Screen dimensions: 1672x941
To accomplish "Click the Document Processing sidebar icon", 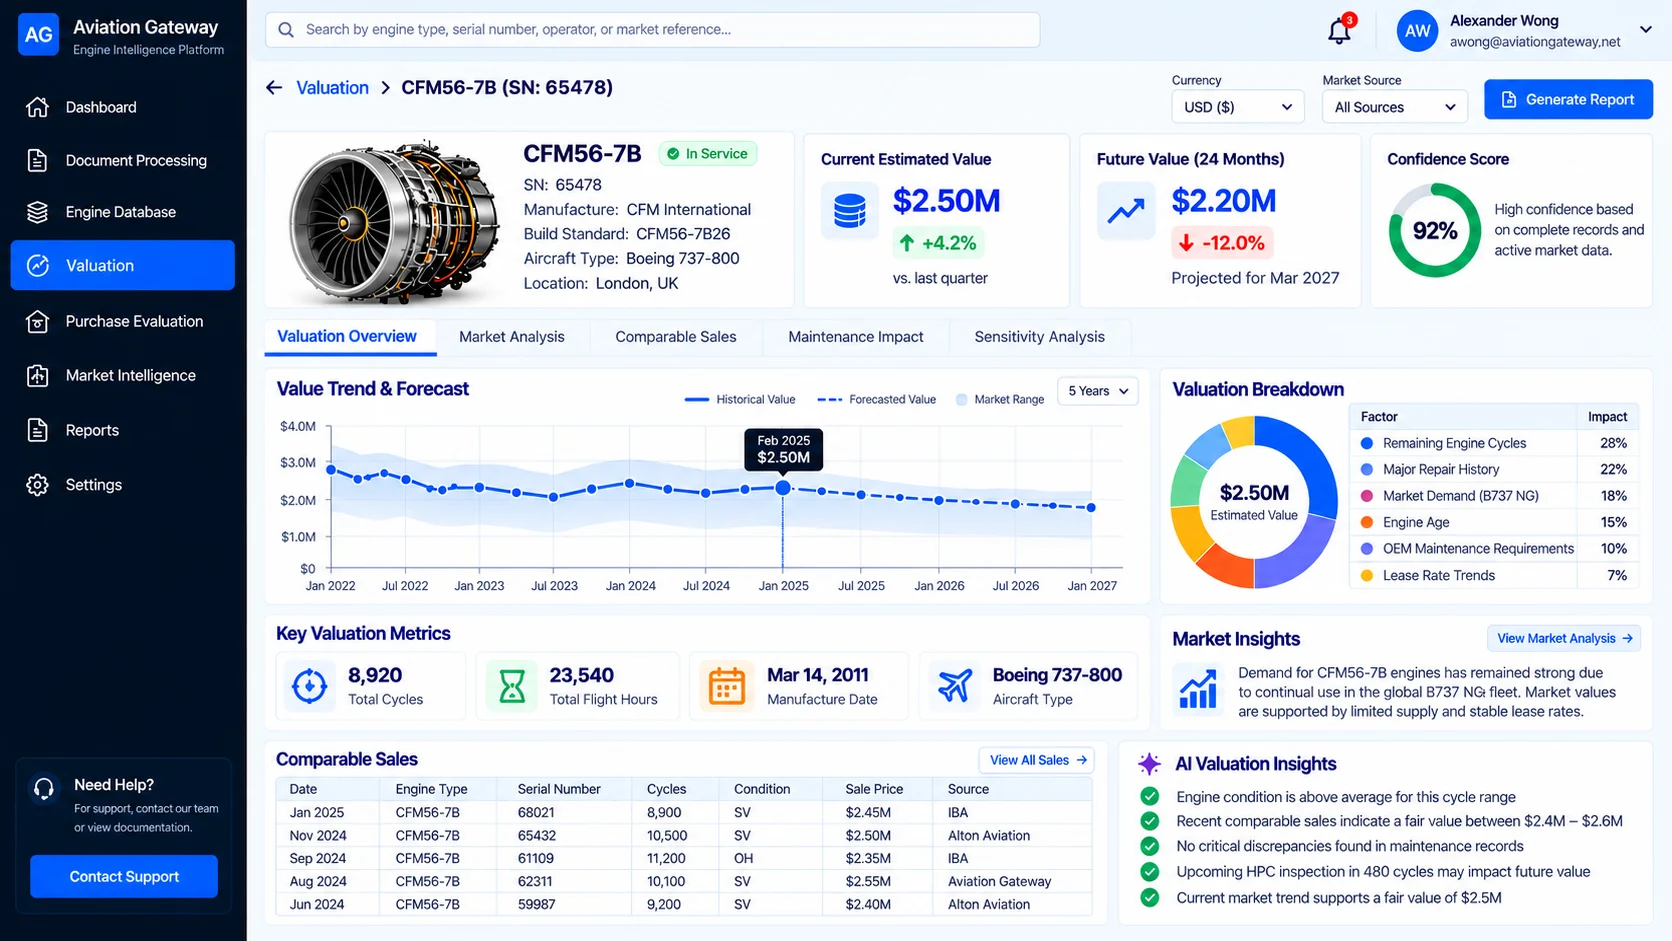I will point(37,160).
